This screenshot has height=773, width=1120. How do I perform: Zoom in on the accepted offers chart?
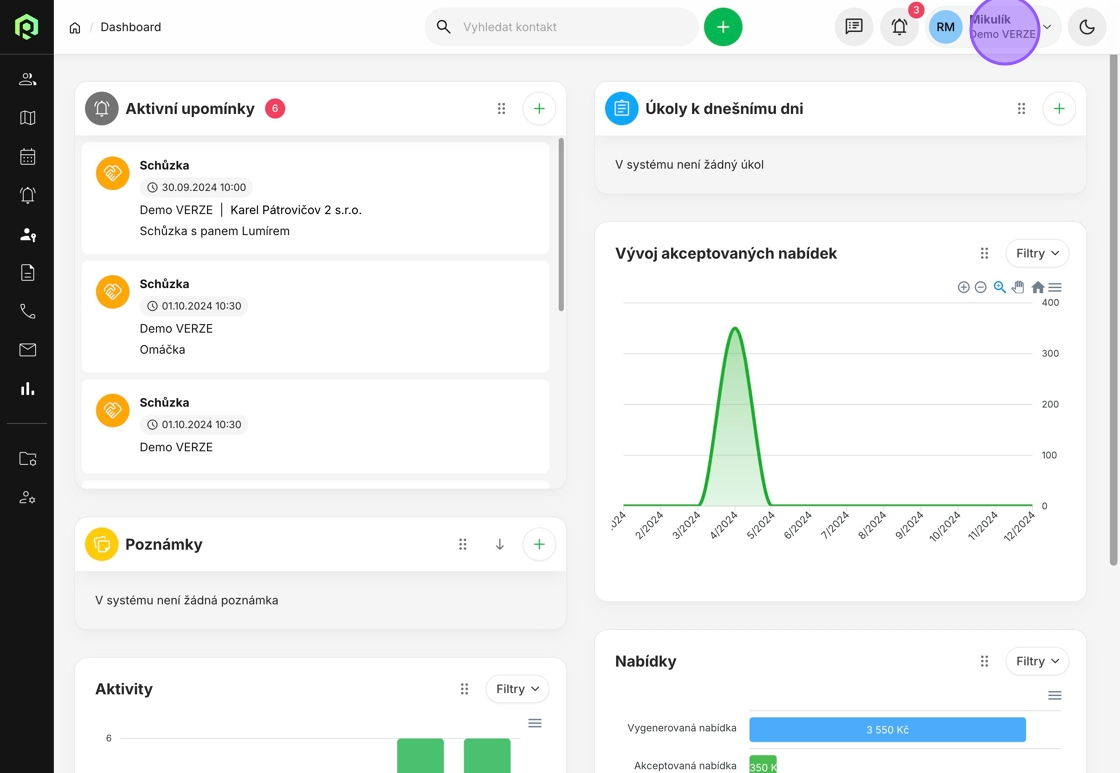[x=964, y=287]
